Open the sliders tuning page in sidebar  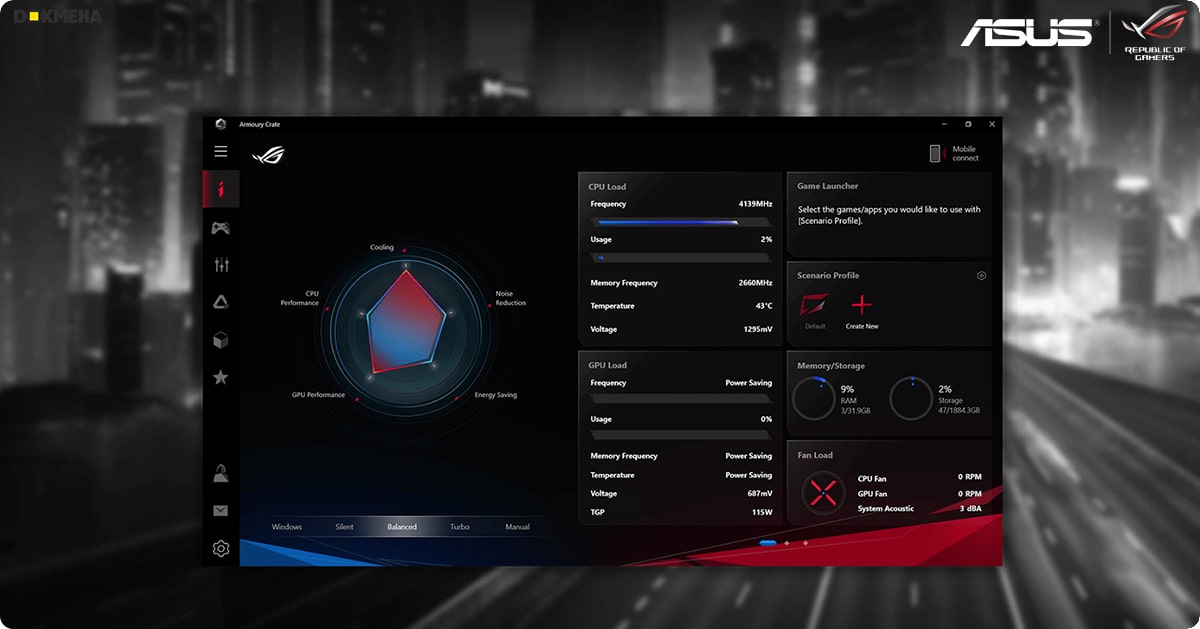[x=221, y=264]
